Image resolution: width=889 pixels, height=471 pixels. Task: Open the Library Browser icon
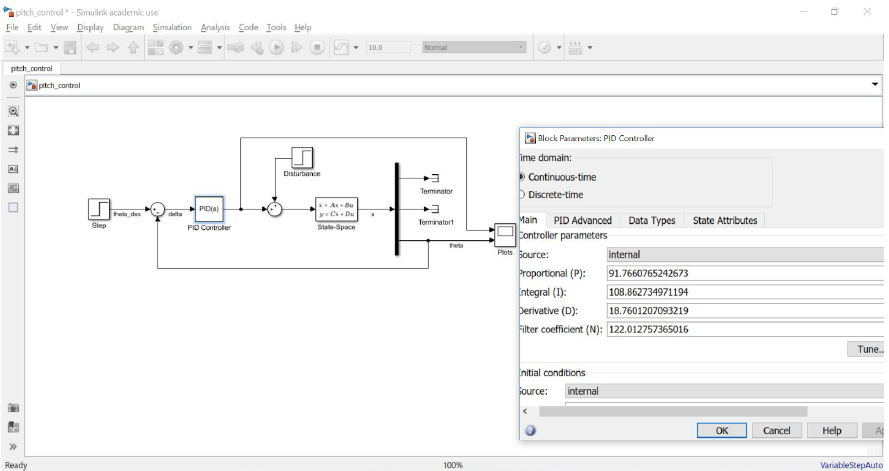tap(156, 48)
